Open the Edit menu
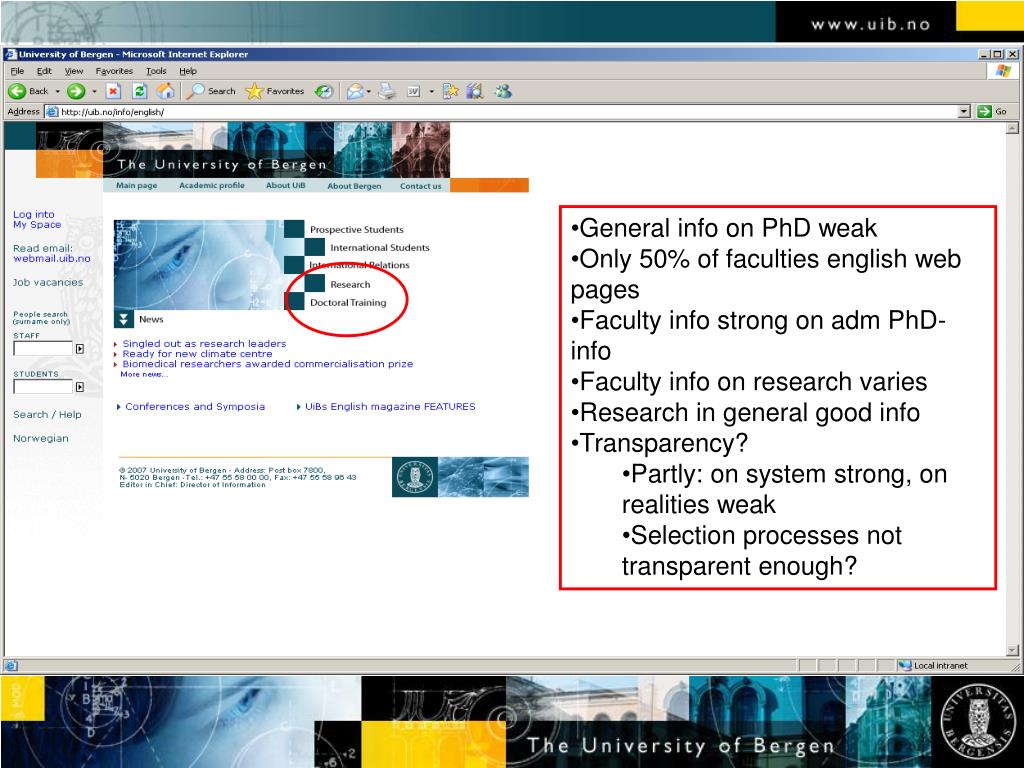Viewport: 1024px width, 768px height. pos(44,71)
